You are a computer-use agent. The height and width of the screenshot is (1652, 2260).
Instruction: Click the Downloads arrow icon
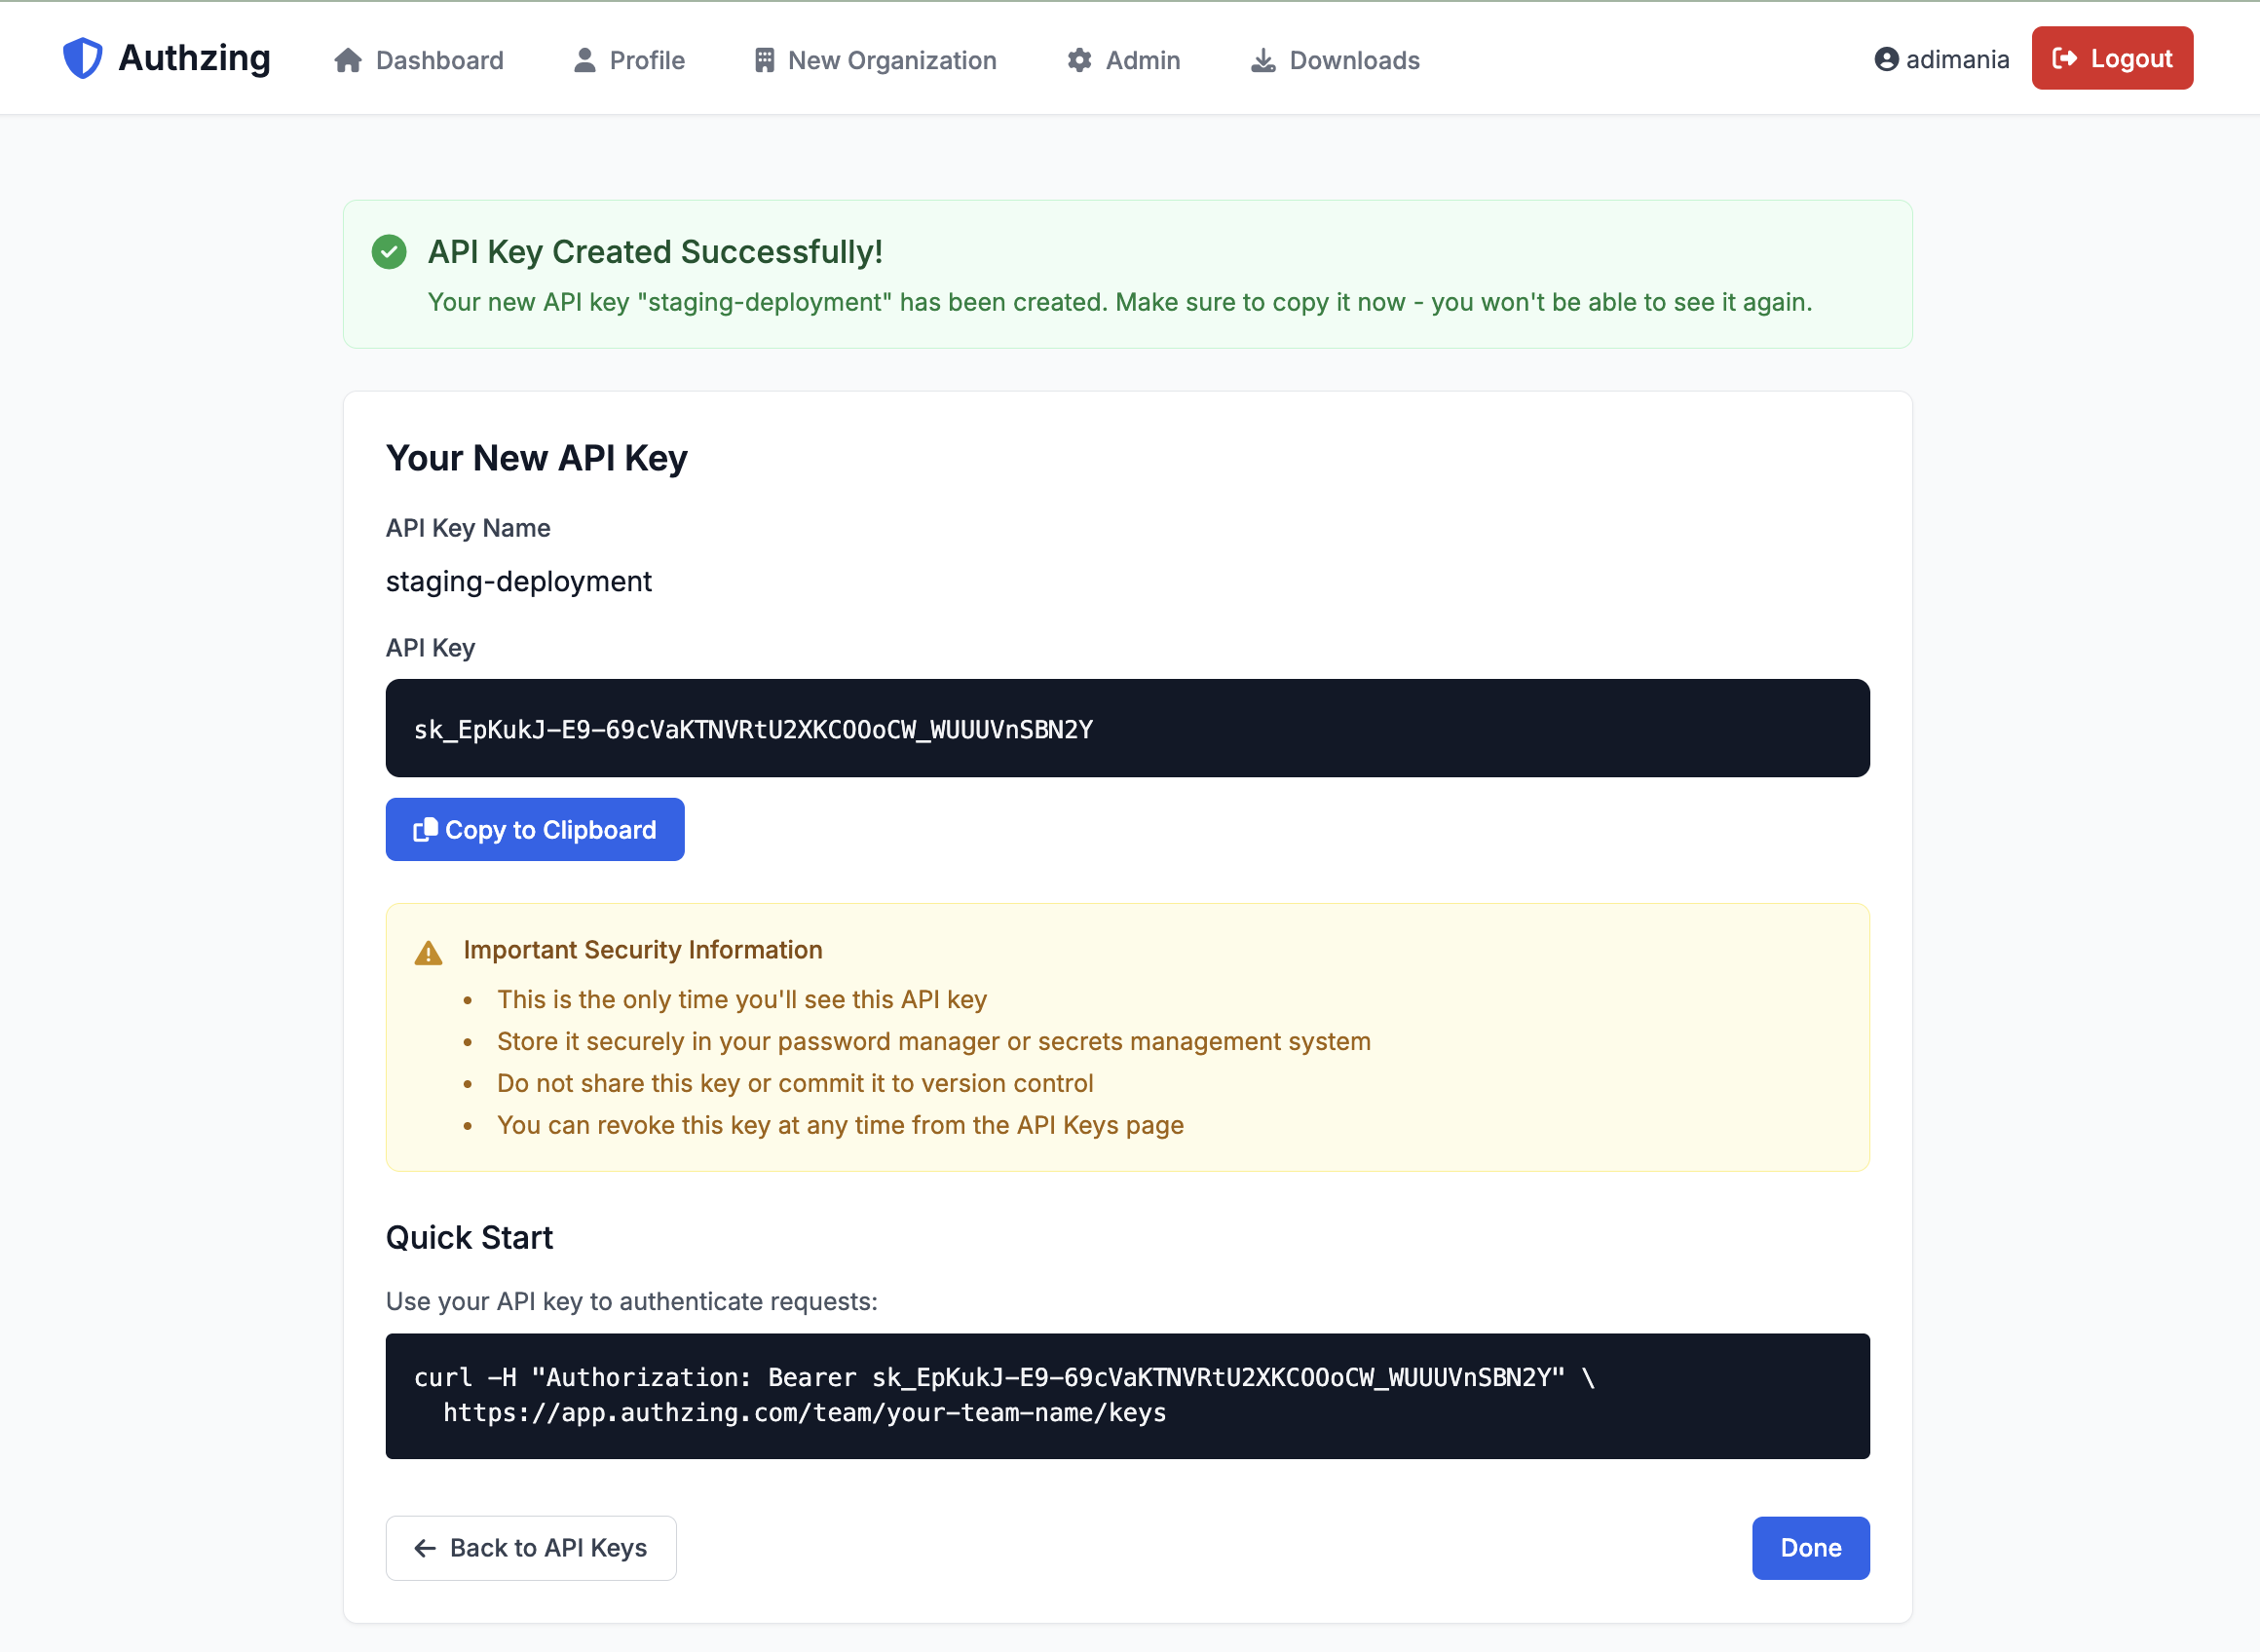click(1263, 60)
